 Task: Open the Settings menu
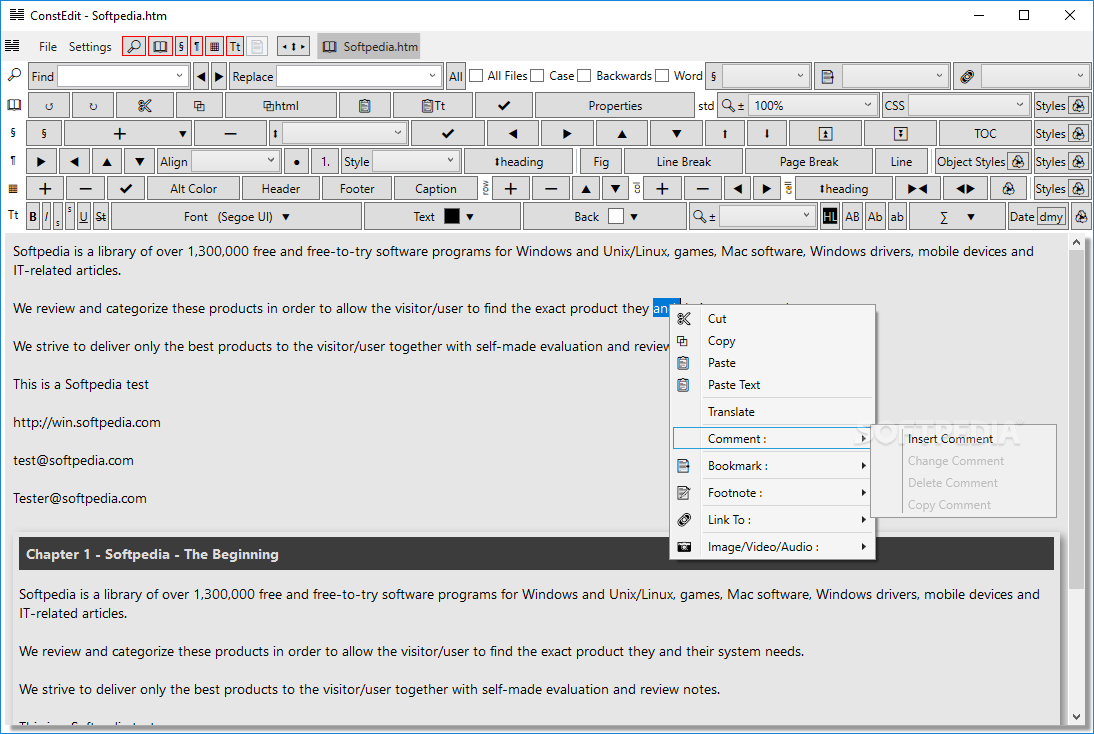[90, 47]
